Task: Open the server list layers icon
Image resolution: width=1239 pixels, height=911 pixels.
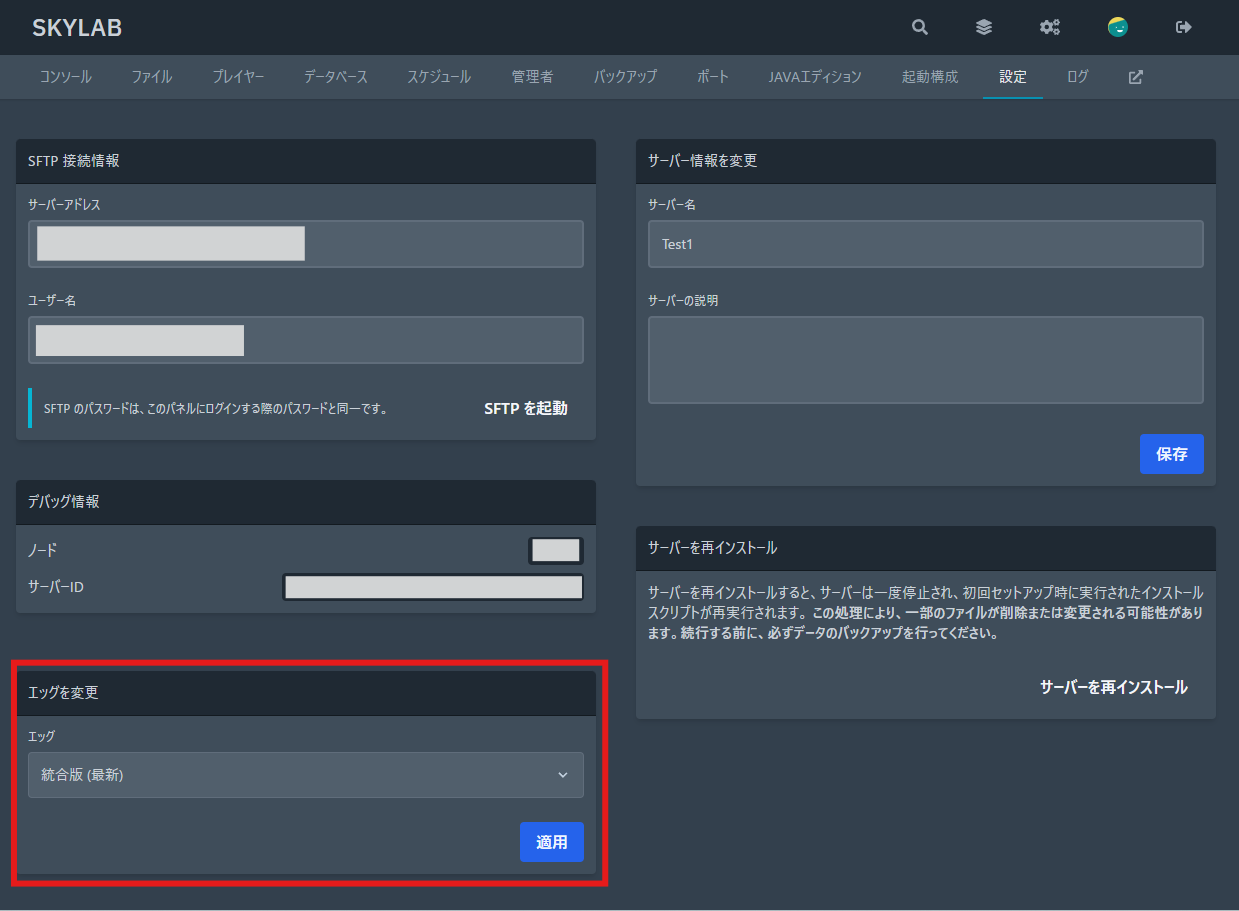Action: (984, 28)
